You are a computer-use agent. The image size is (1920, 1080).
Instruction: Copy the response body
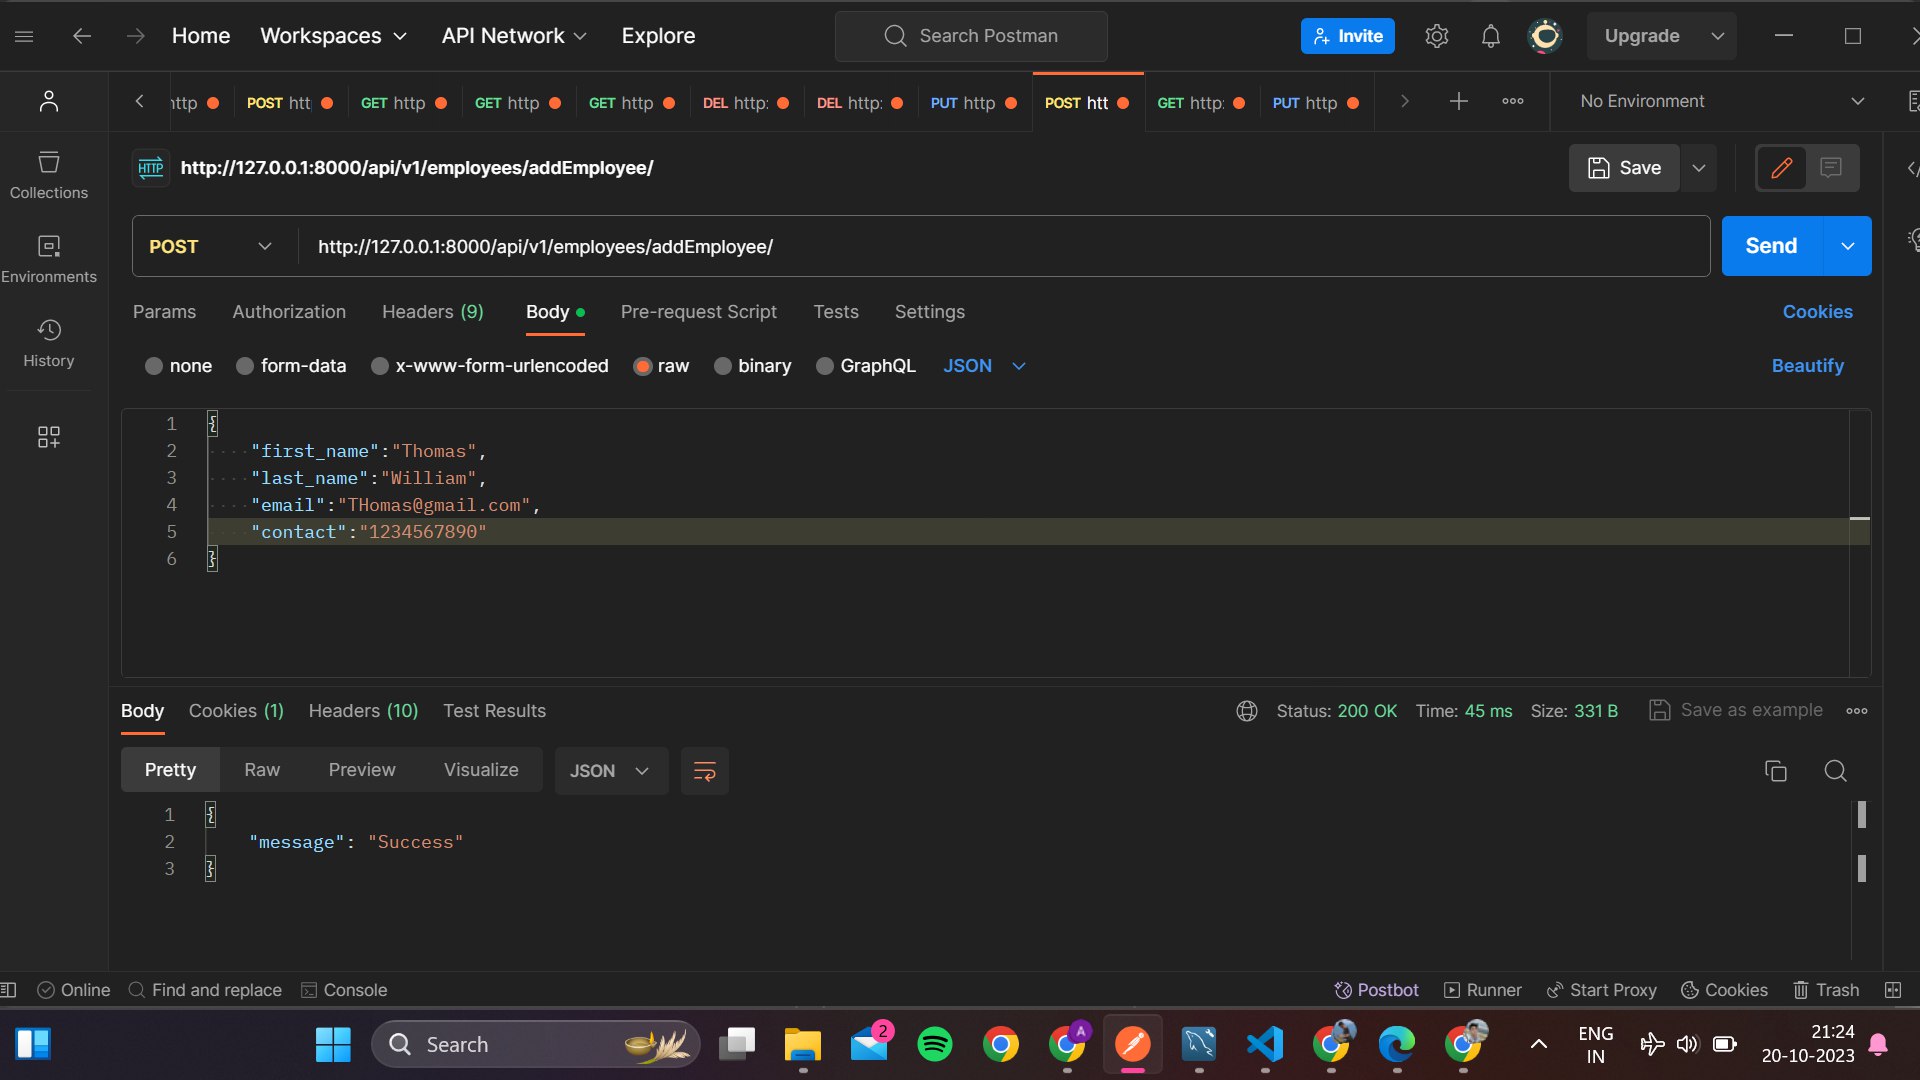click(1775, 771)
